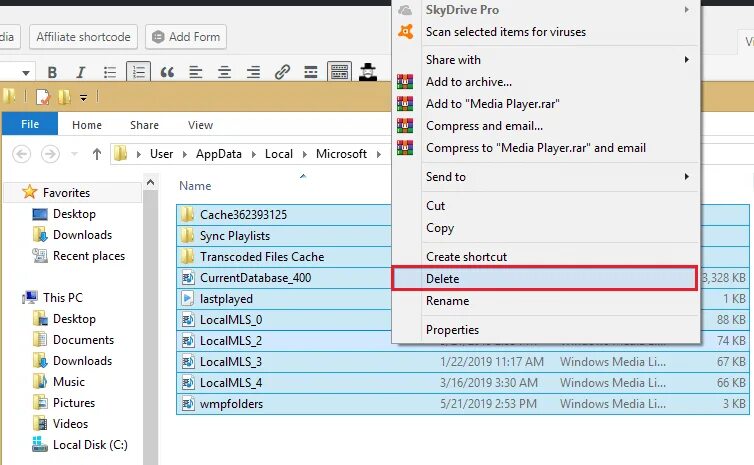Go back in File Explorer
754x465 pixels.
click(21, 154)
